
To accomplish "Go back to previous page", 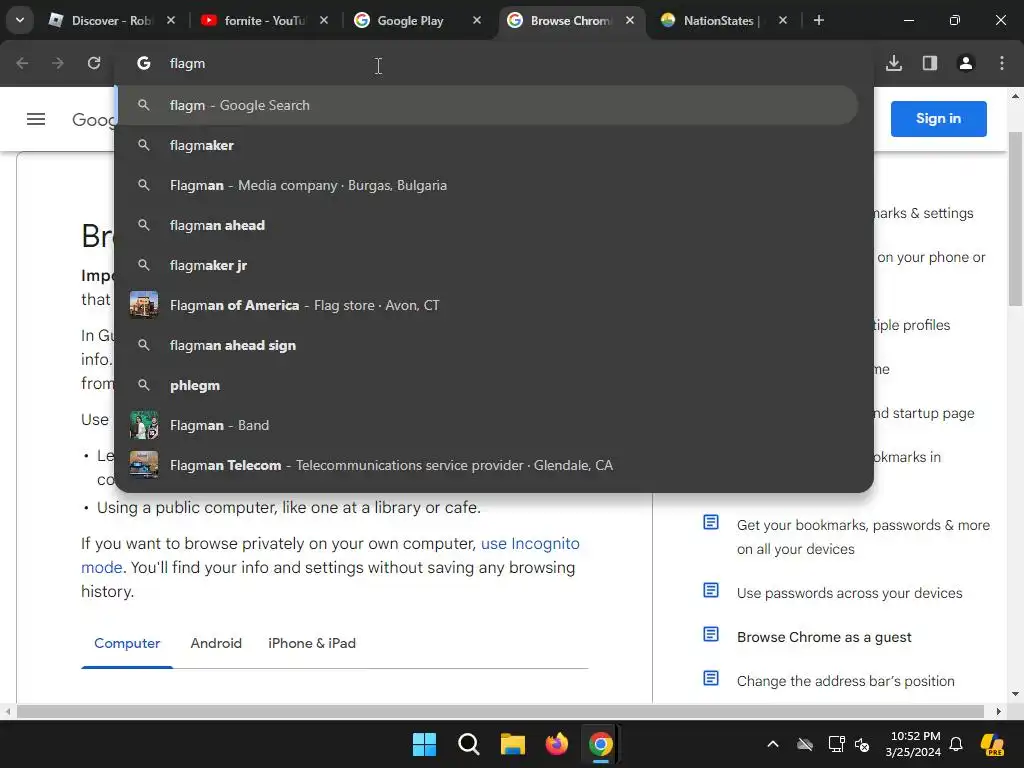I will (22, 63).
